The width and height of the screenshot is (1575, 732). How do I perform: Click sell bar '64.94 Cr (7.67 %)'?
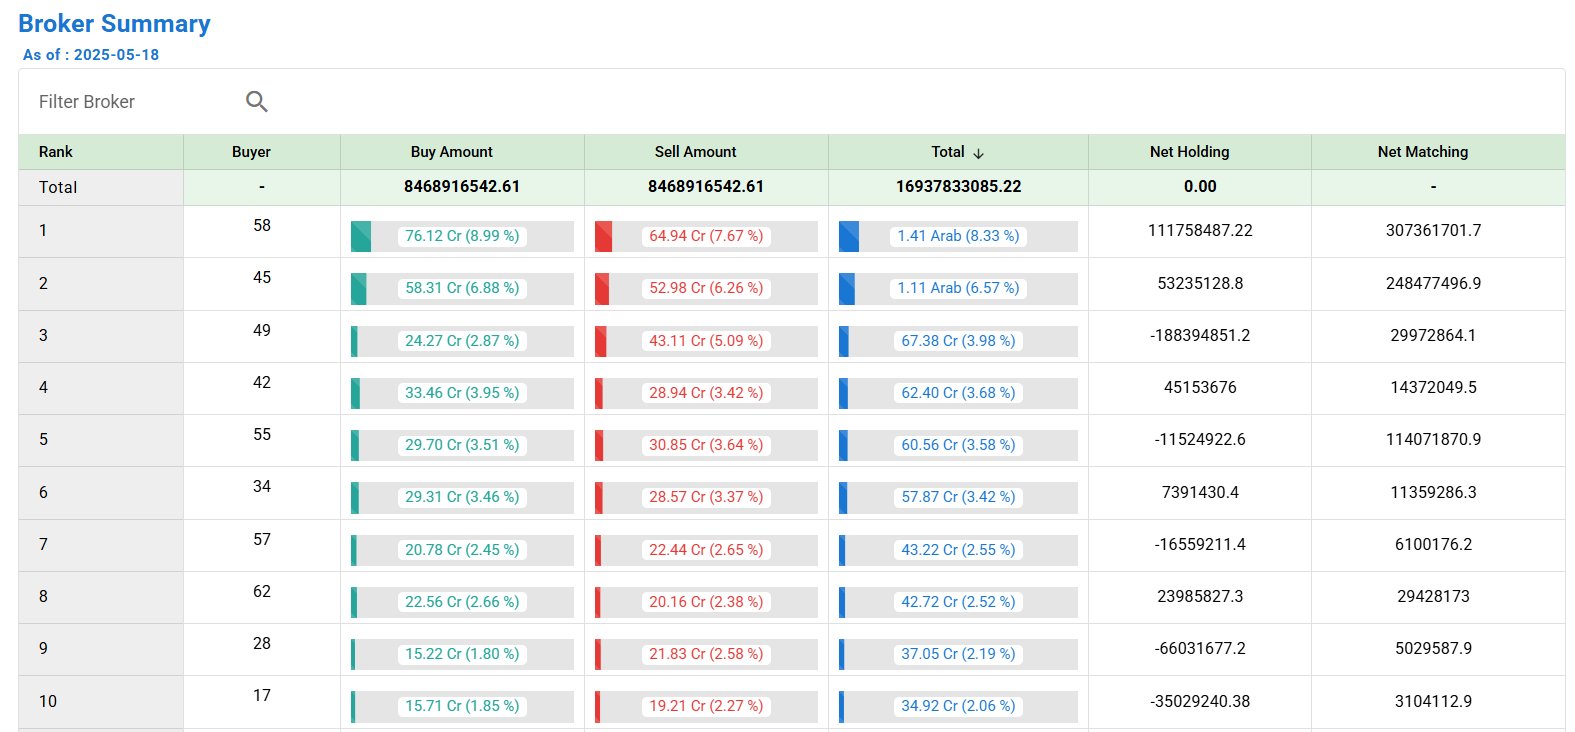706,236
